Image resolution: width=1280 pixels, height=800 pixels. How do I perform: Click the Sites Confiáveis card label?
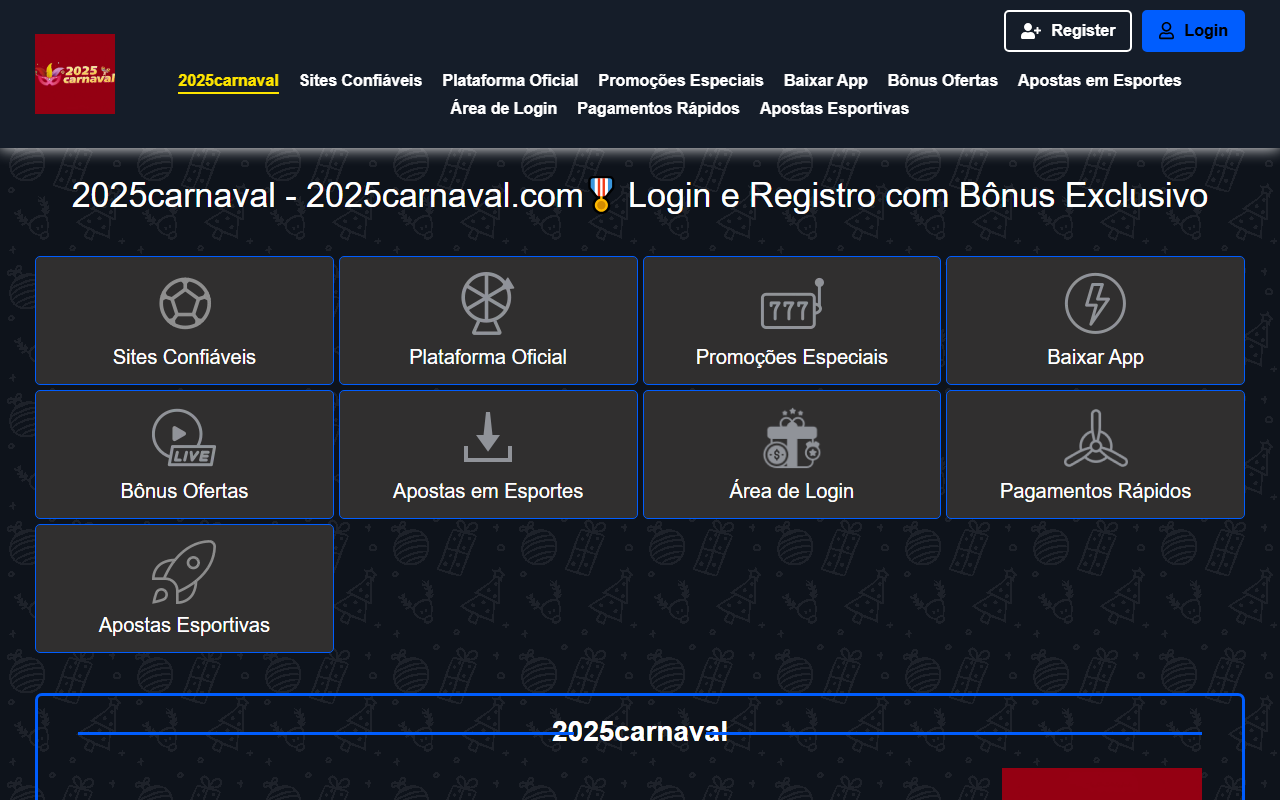(184, 357)
